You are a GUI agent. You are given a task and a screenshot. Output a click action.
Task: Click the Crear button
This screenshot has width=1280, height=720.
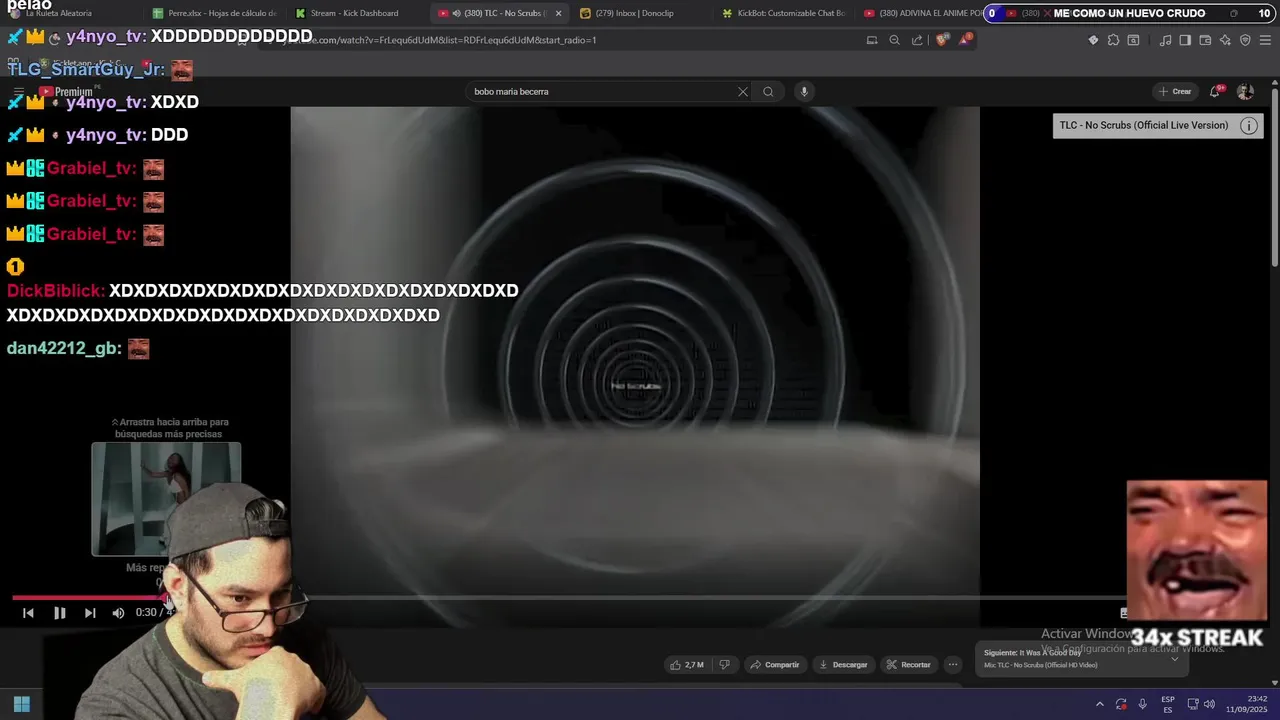tap(1175, 92)
